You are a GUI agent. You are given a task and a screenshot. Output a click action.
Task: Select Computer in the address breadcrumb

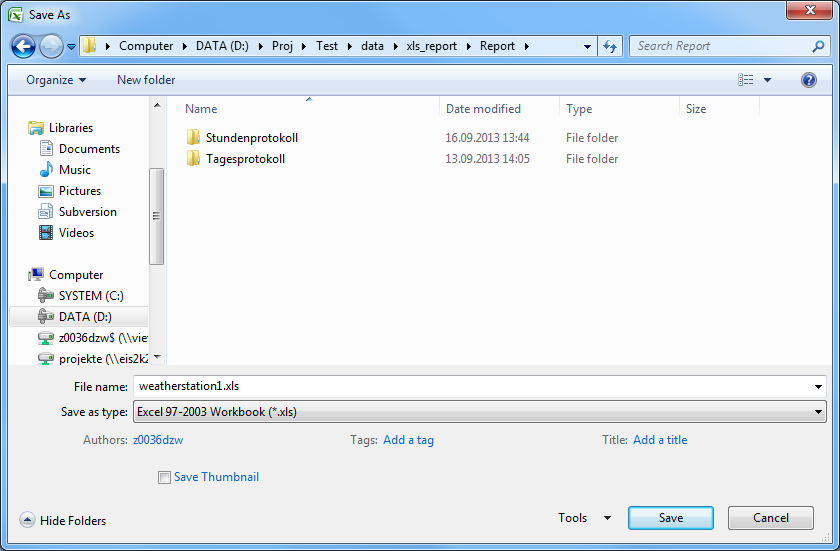coord(146,46)
